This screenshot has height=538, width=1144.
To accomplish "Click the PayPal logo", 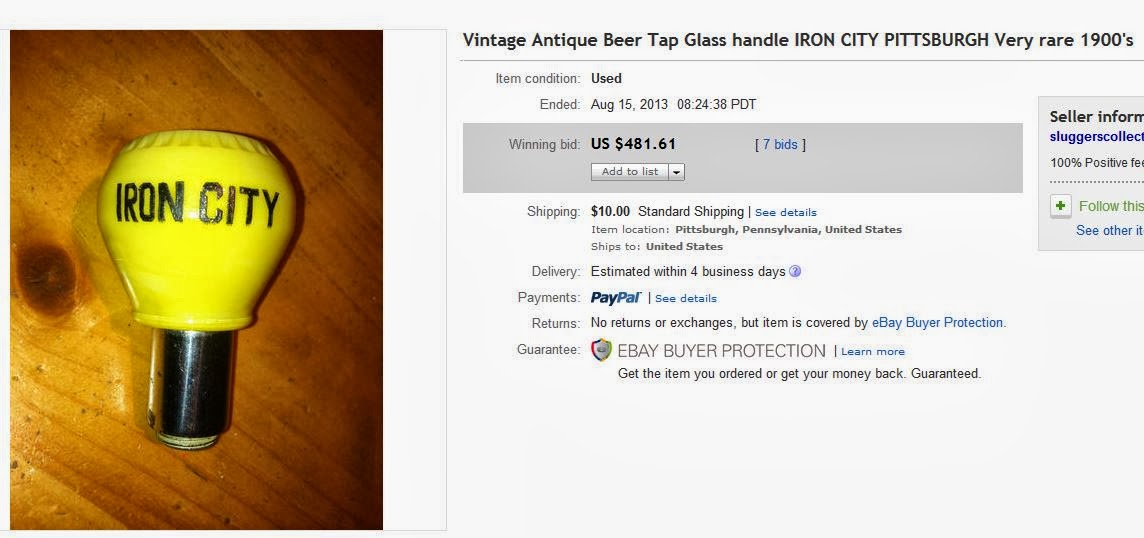I will point(615,298).
